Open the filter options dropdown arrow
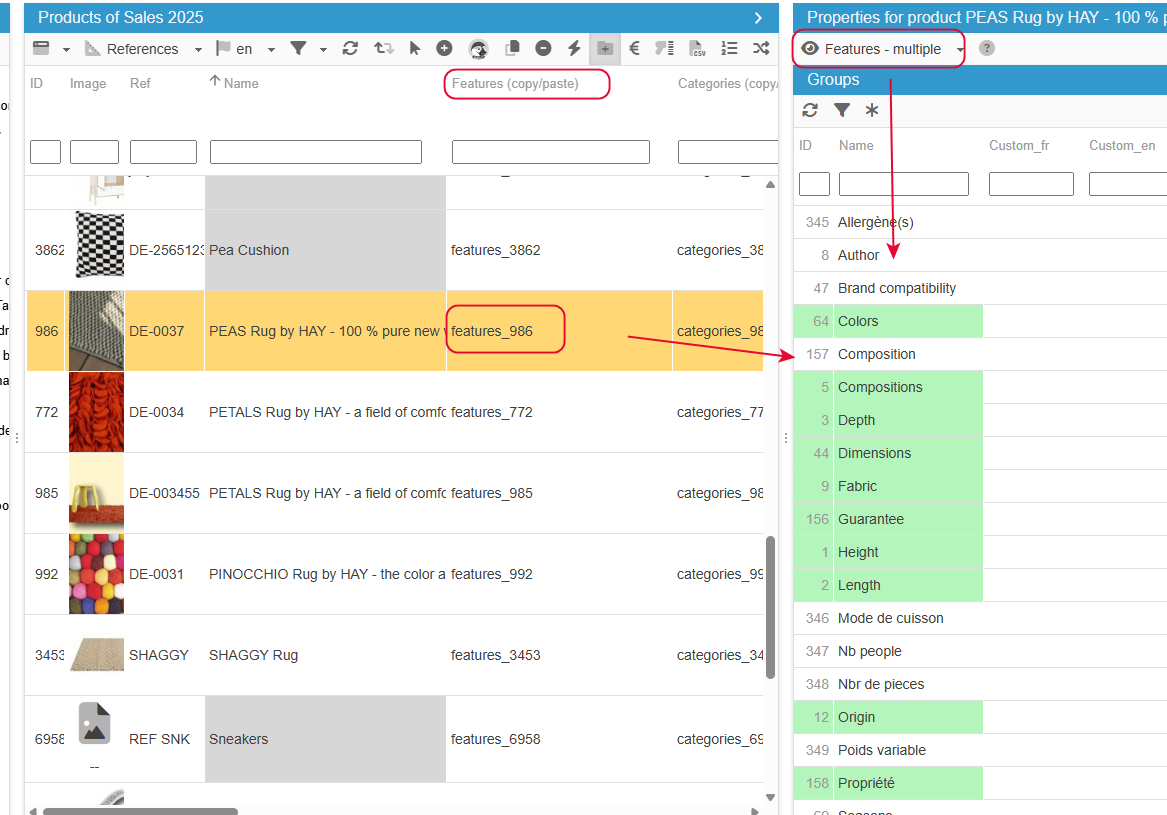Viewport: 1167px width, 815px height. coord(323,50)
